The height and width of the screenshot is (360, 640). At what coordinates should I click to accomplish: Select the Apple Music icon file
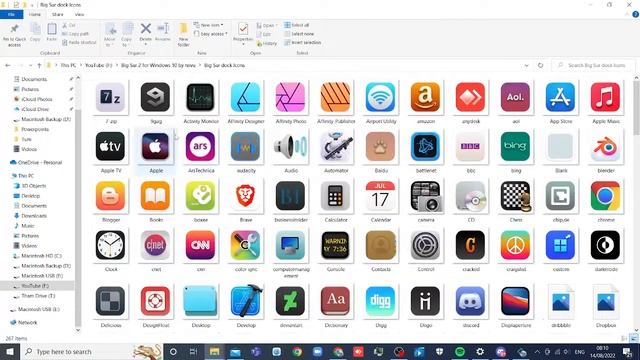[x=605, y=102]
